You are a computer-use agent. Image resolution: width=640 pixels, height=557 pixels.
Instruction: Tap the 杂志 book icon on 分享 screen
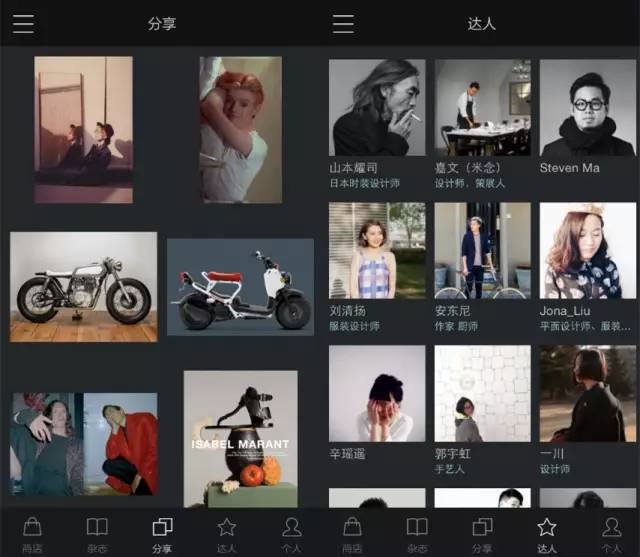click(97, 532)
